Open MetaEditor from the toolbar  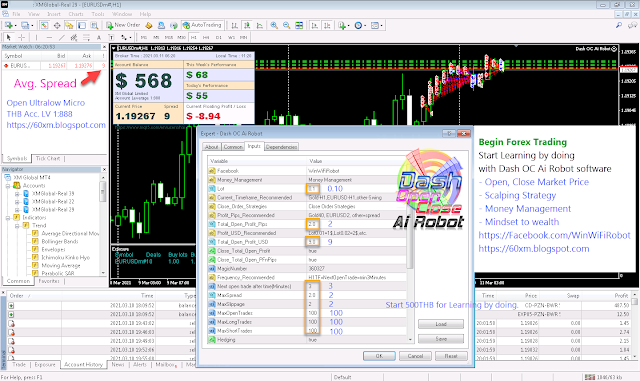(149, 25)
